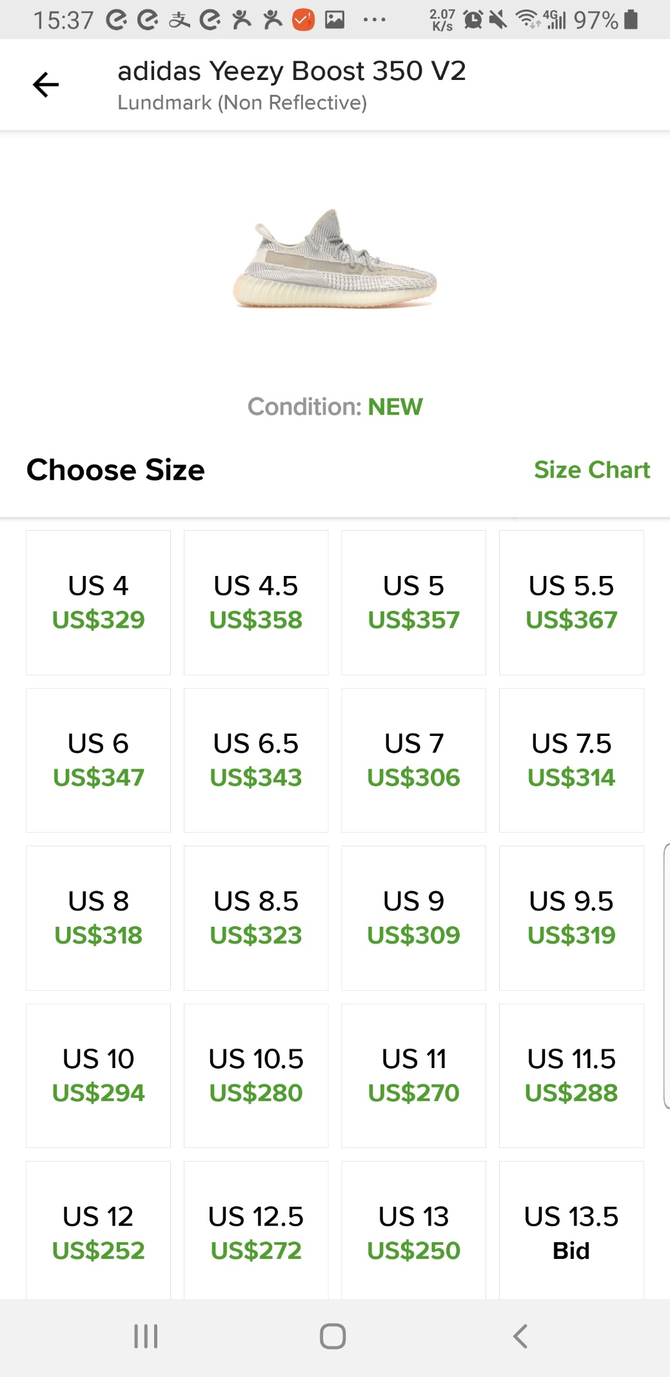The height and width of the screenshot is (1377, 670).
Task: Tap the back arrow in header
Action: tap(46, 85)
